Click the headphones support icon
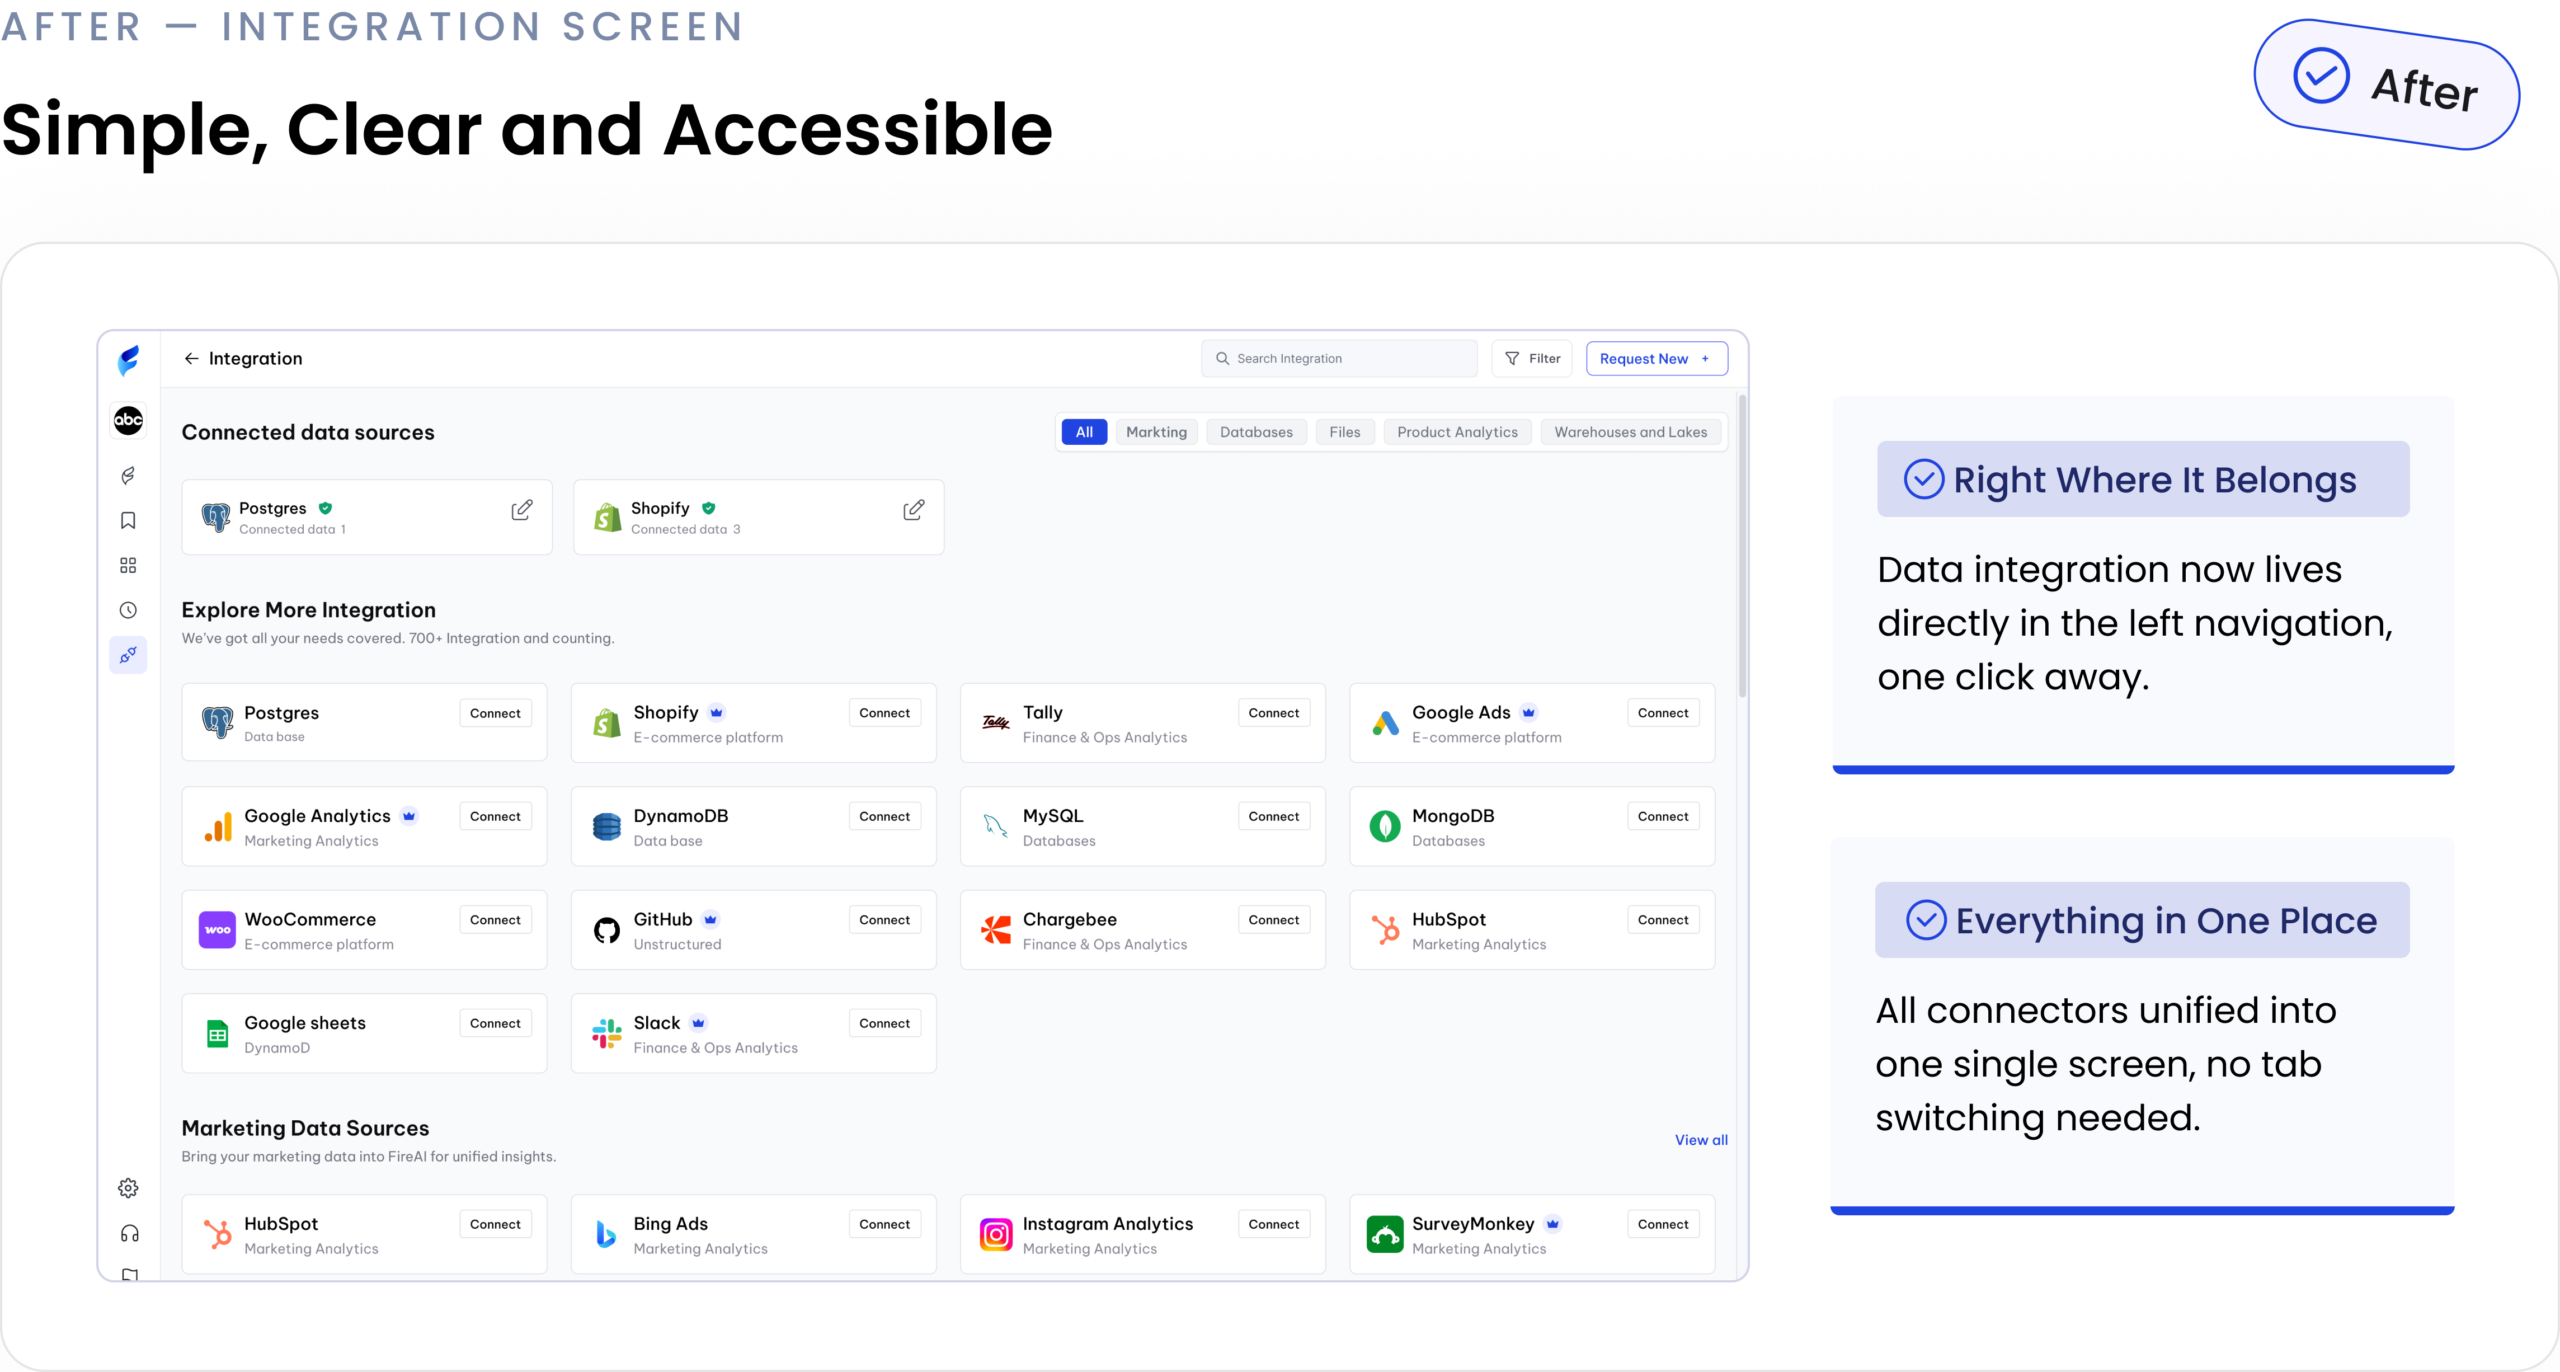This screenshot has height=1372, width=2560. pyautogui.click(x=128, y=1233)
